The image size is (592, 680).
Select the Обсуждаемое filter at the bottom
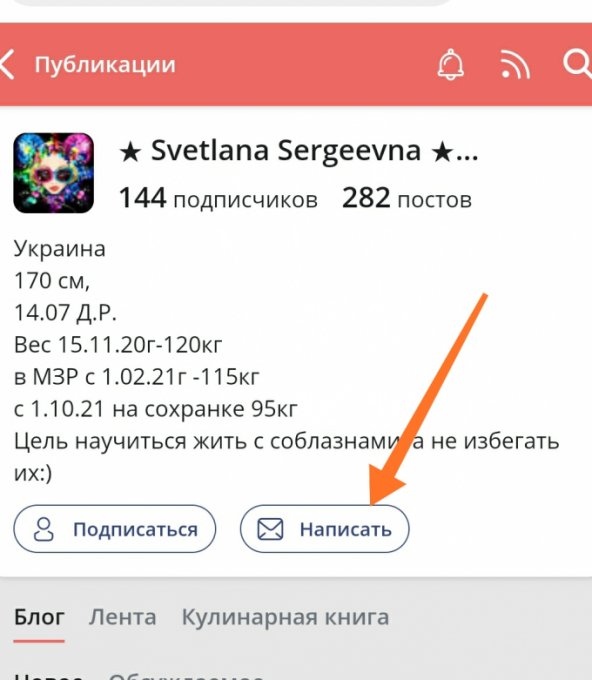[x=186, y=677]
